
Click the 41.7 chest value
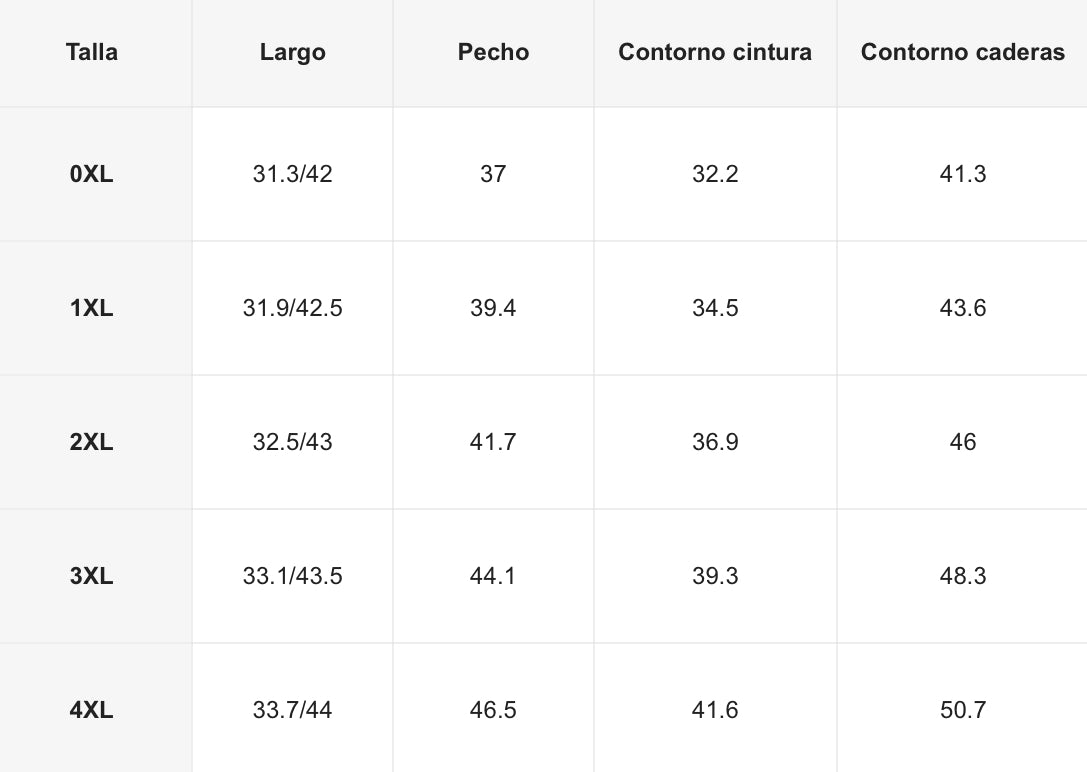click(x=493, y=442)
